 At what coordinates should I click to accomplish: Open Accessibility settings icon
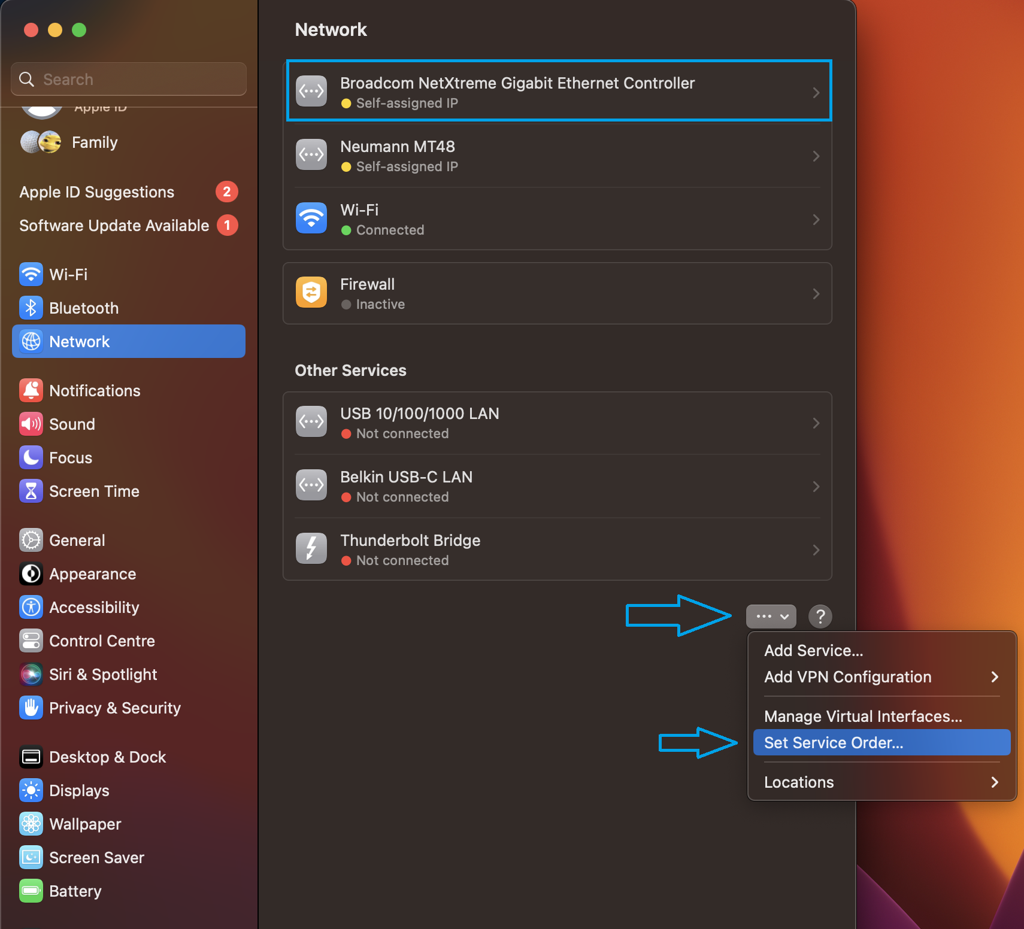point(31,607)
